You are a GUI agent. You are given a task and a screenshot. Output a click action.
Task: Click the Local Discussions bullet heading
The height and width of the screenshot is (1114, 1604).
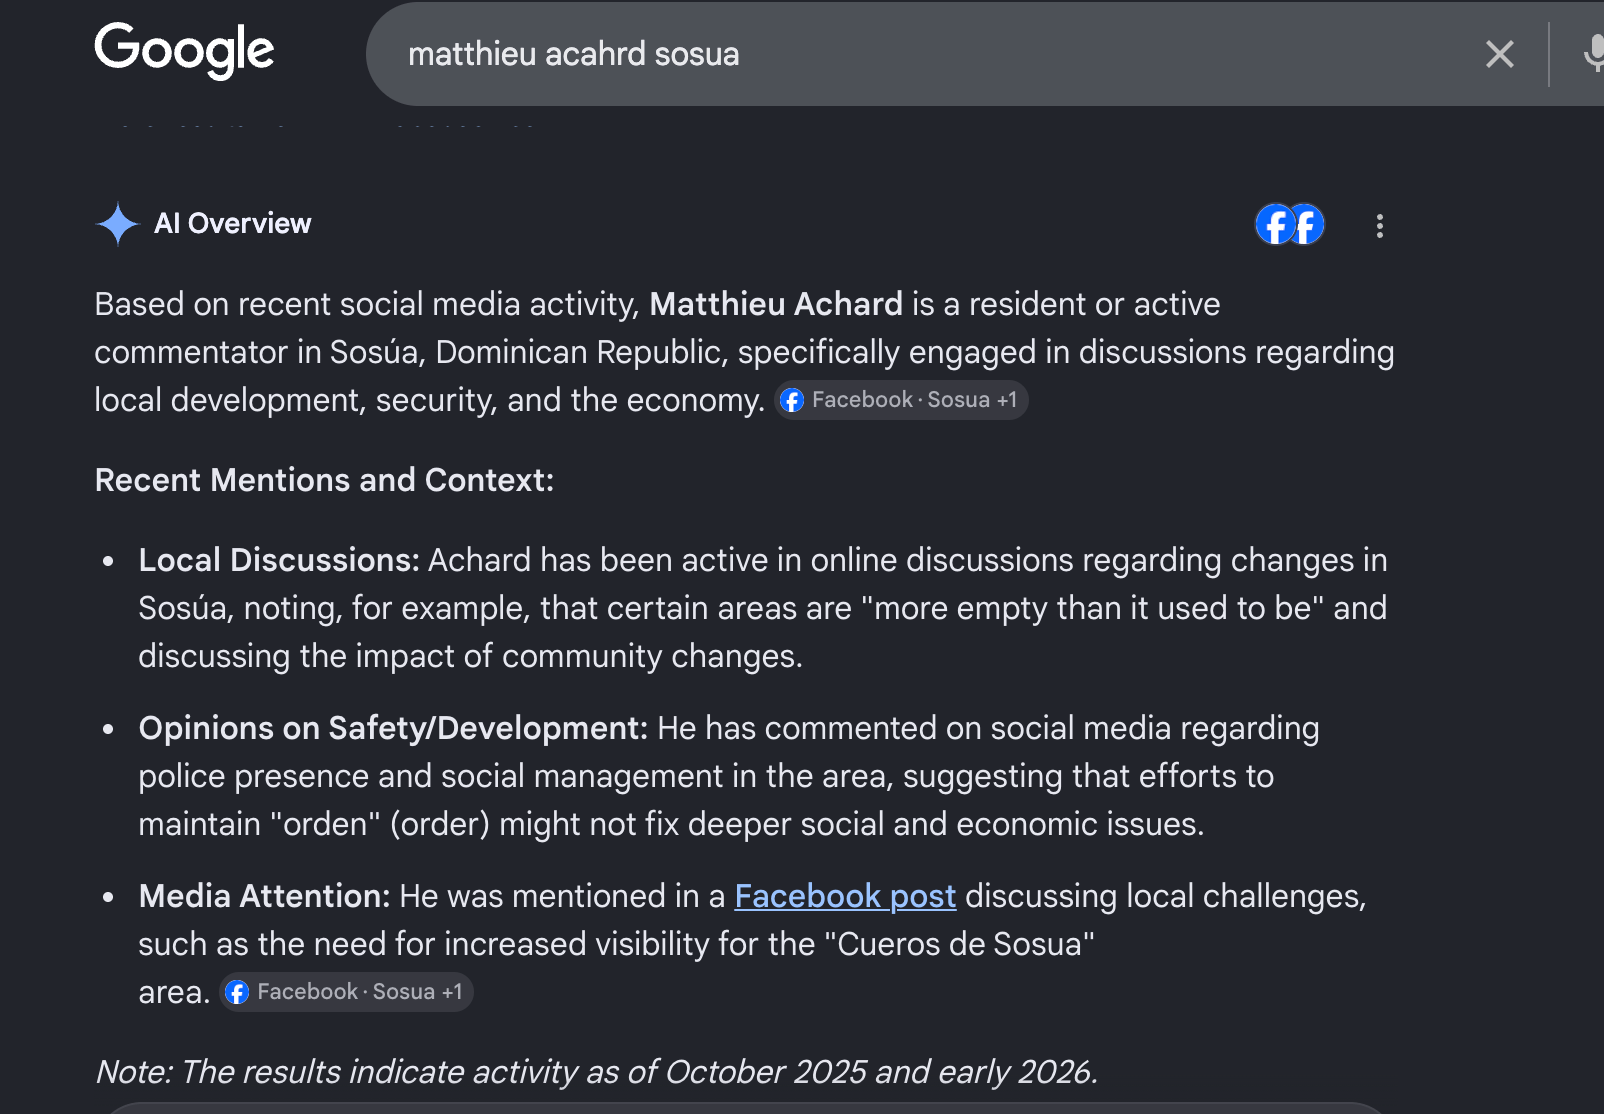(x=279, y=560)
